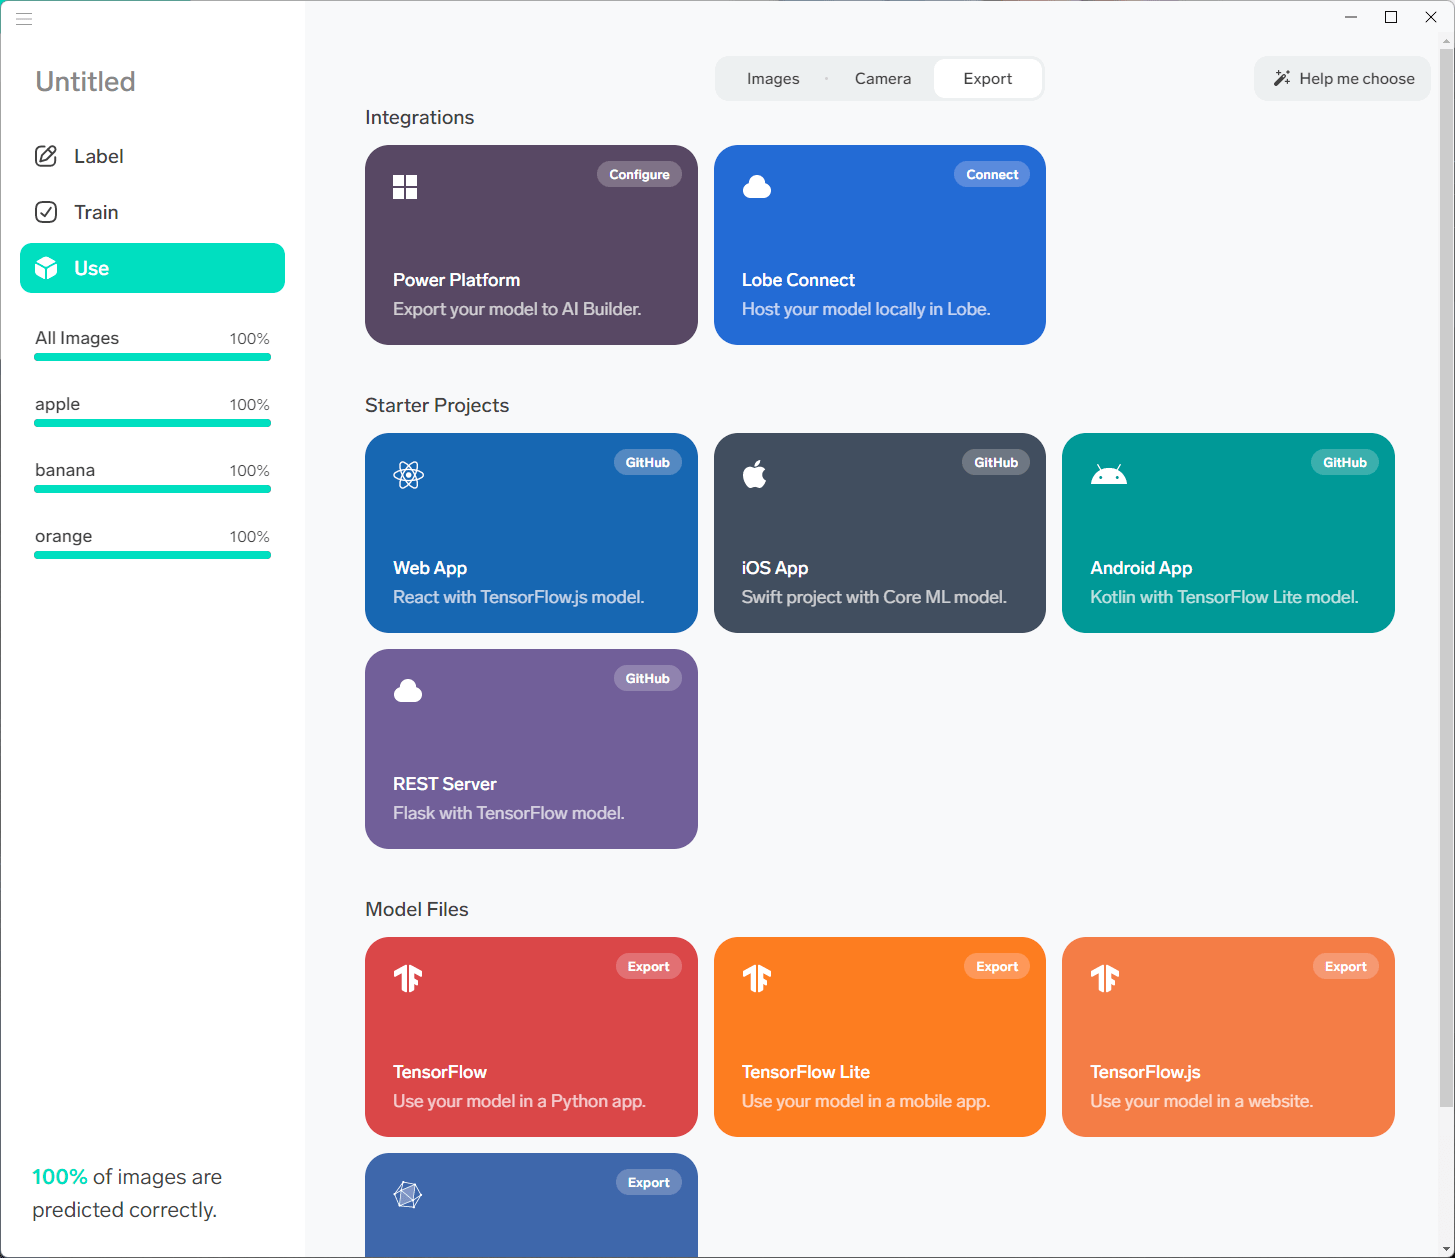Click the '100% of images are predicted correctly' text
The height and width of the screenshot is (1258, 1455).
[x=127, y=1193]
